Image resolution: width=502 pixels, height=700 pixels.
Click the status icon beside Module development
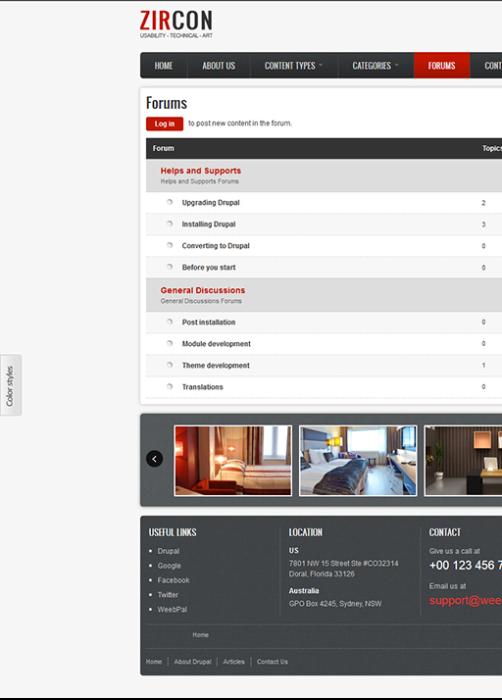click(x=170, y=343)
